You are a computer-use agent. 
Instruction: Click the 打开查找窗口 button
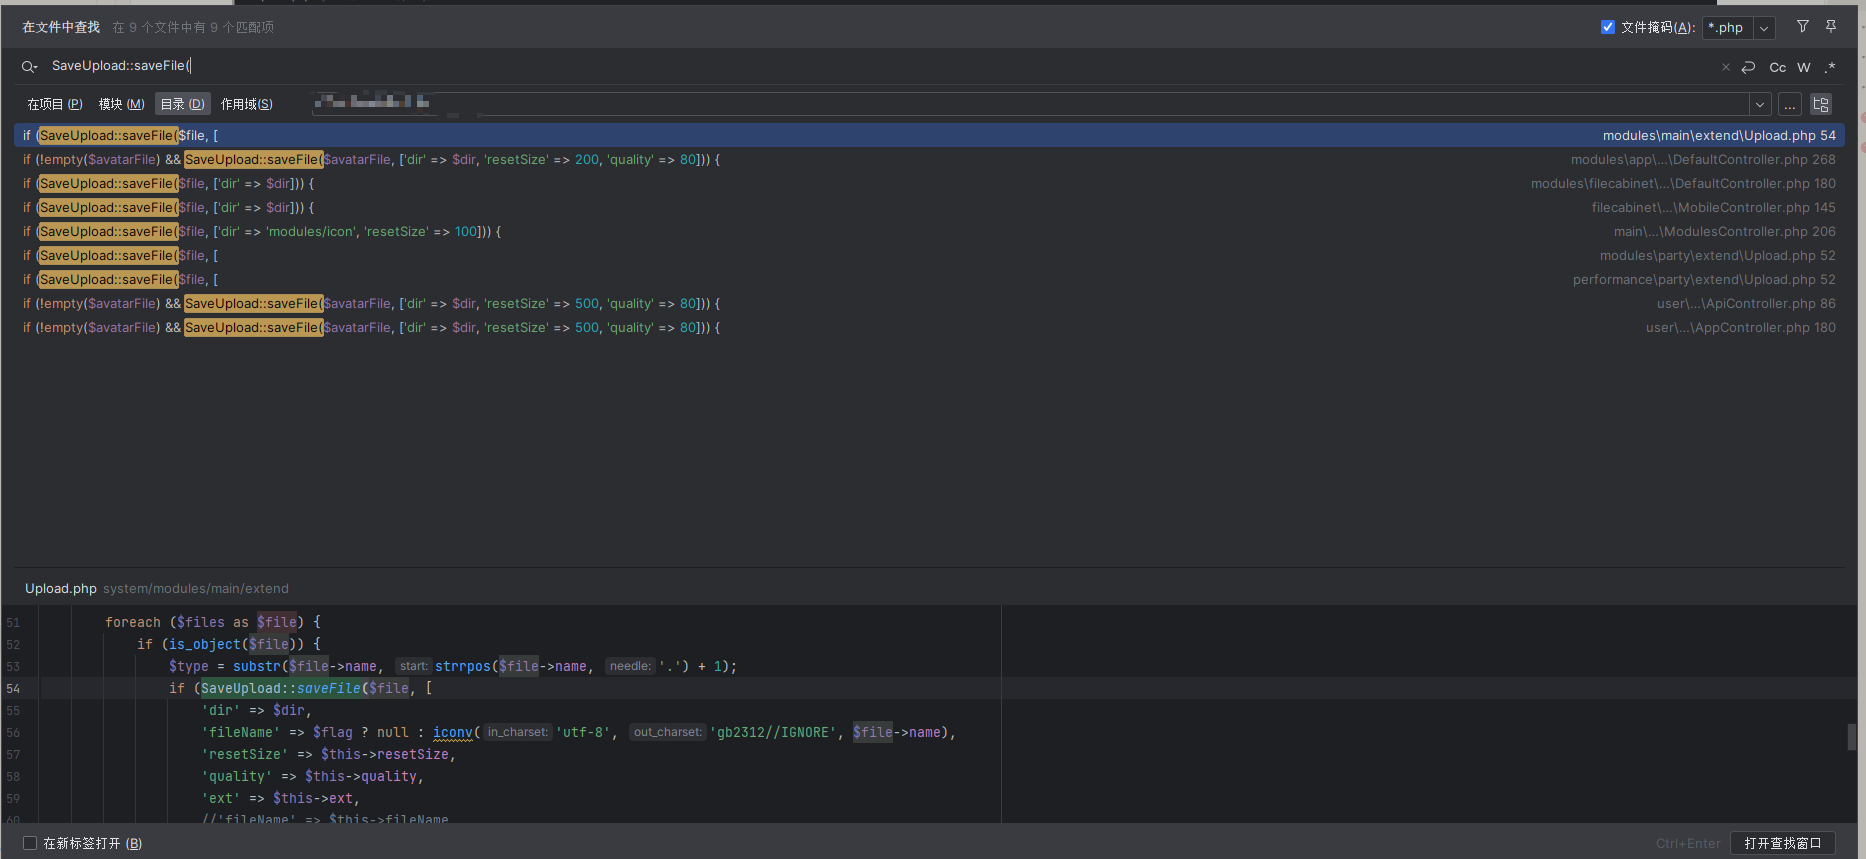pyautogui.click(x=1783, y=843)
